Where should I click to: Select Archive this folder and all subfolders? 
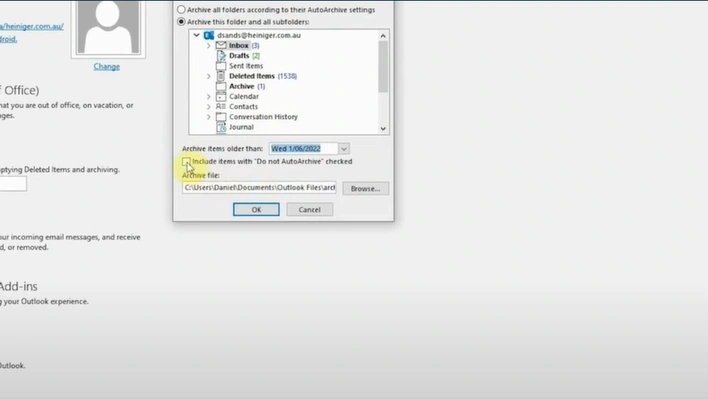(181, 22)
